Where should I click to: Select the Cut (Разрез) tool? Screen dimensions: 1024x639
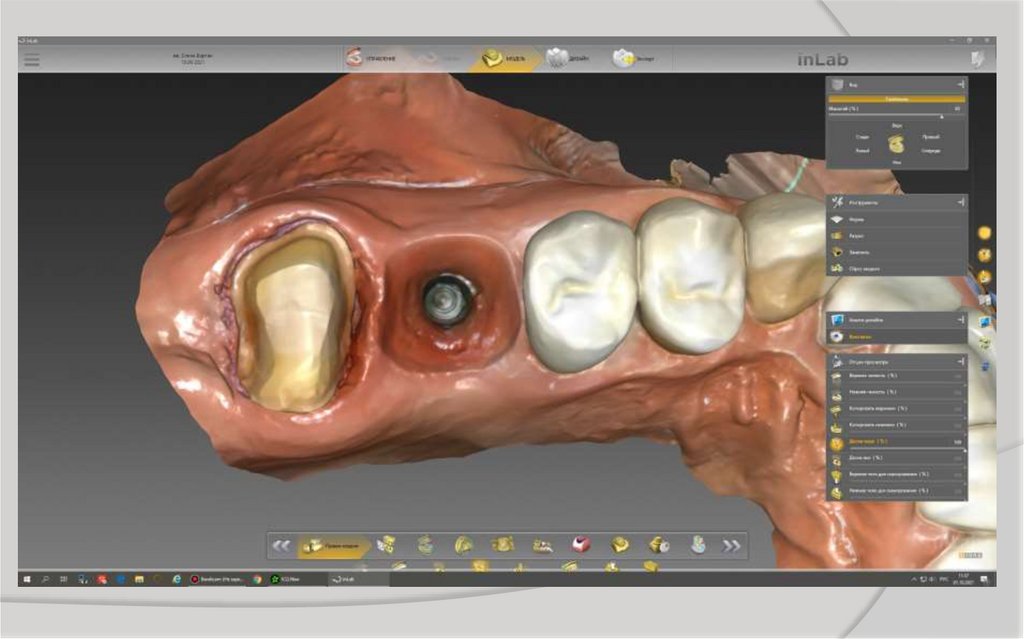897,236
